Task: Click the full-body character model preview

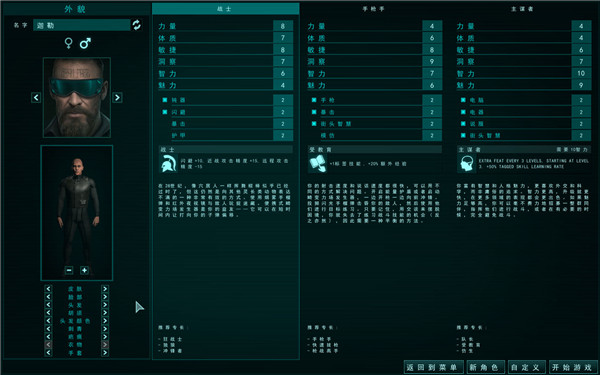Action: (77, 213)
